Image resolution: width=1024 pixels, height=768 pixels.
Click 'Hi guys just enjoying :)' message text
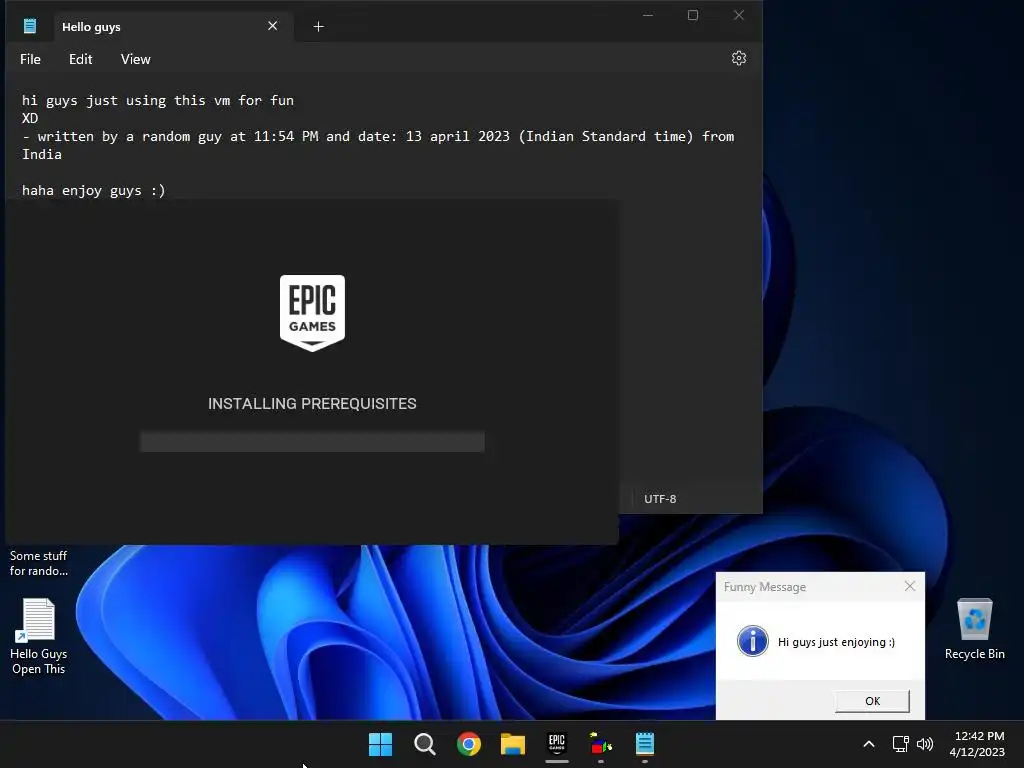[836, 642]
